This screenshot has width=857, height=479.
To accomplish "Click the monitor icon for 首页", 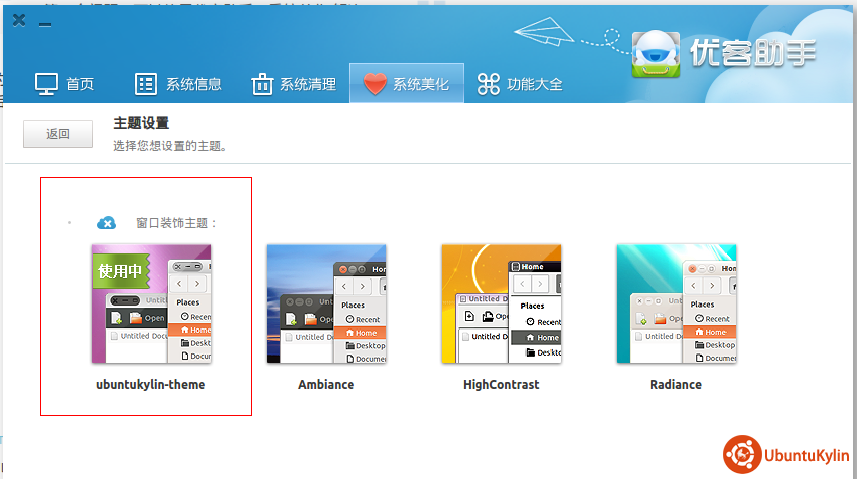I will coord(46,84).
